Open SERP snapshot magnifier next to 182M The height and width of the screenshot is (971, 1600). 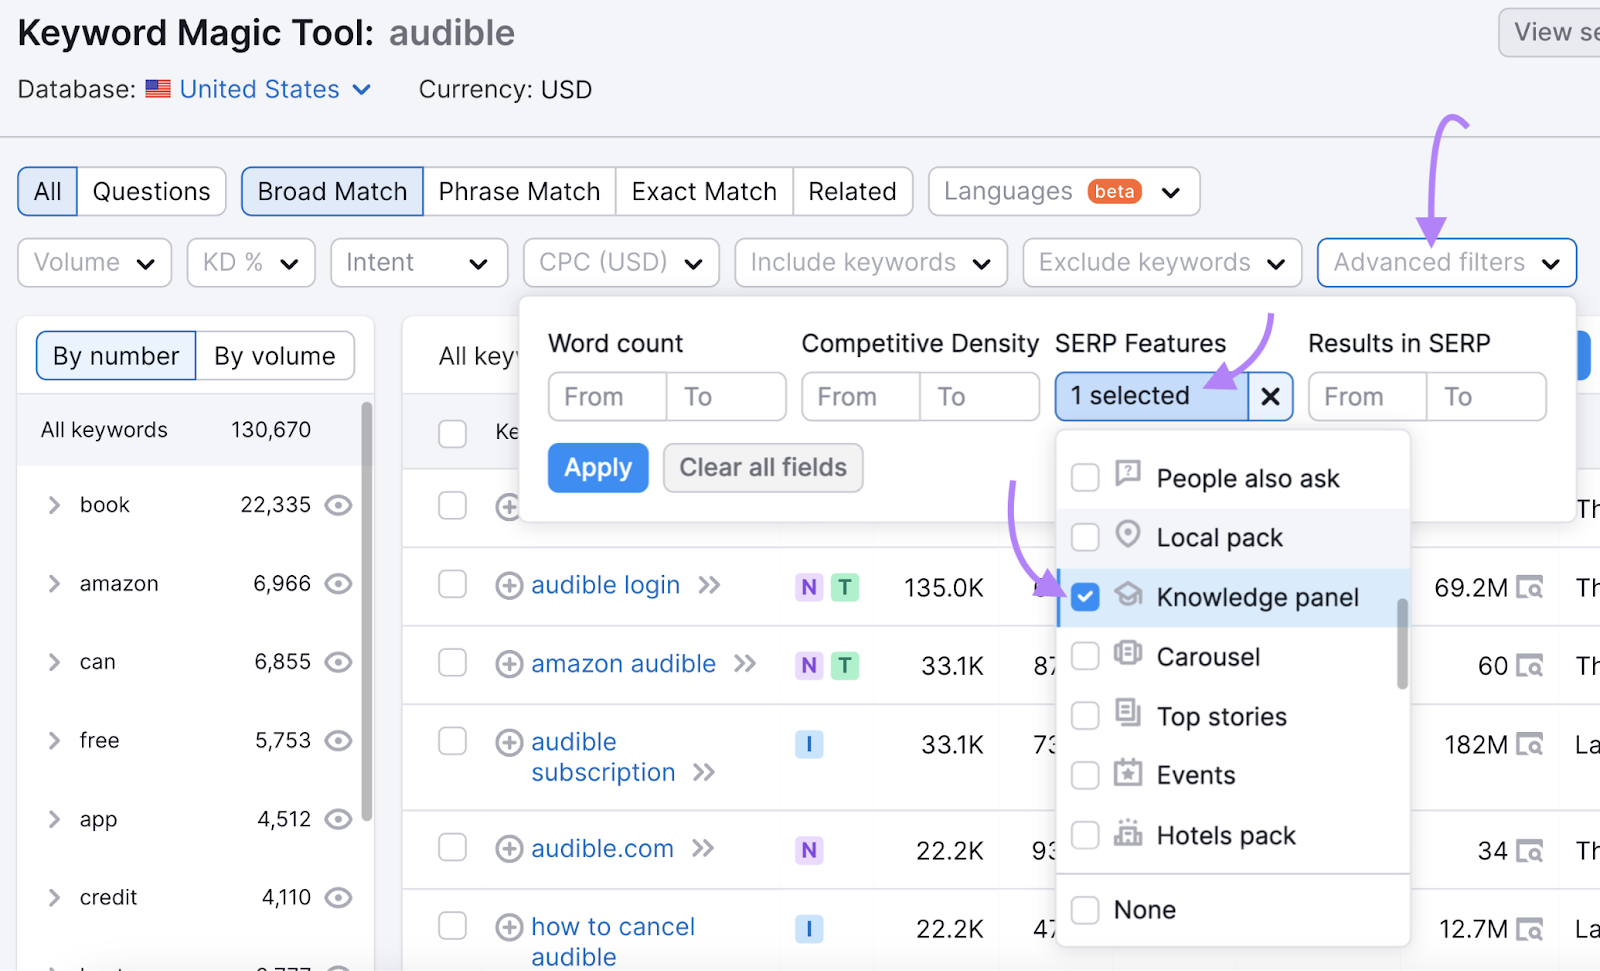1533,744
